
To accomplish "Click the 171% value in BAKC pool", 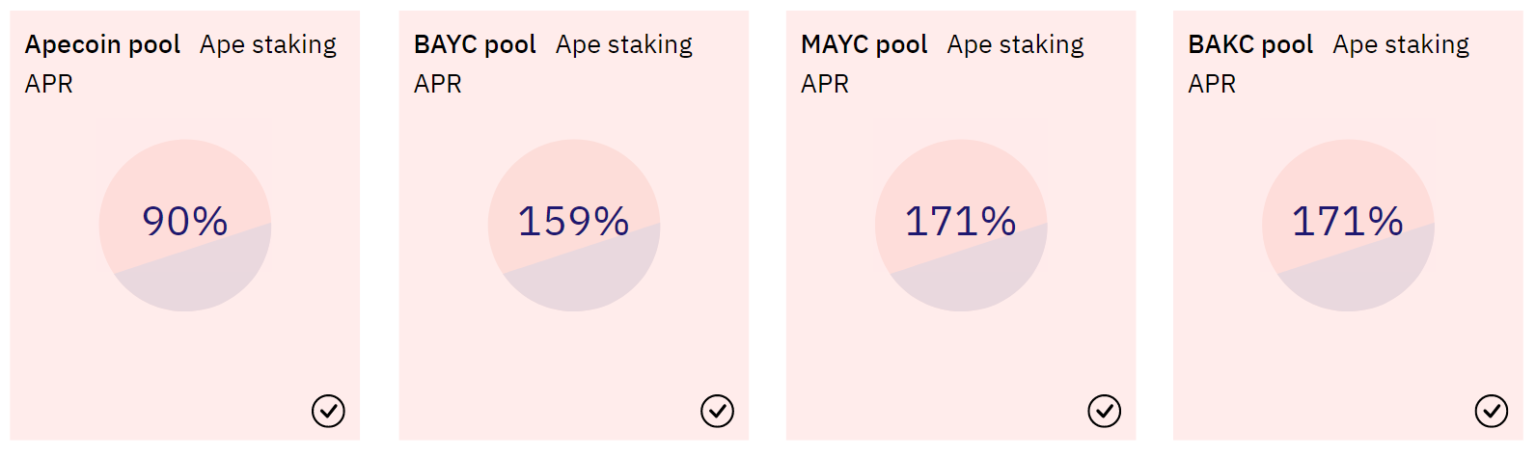I will tap(1347, 221).
